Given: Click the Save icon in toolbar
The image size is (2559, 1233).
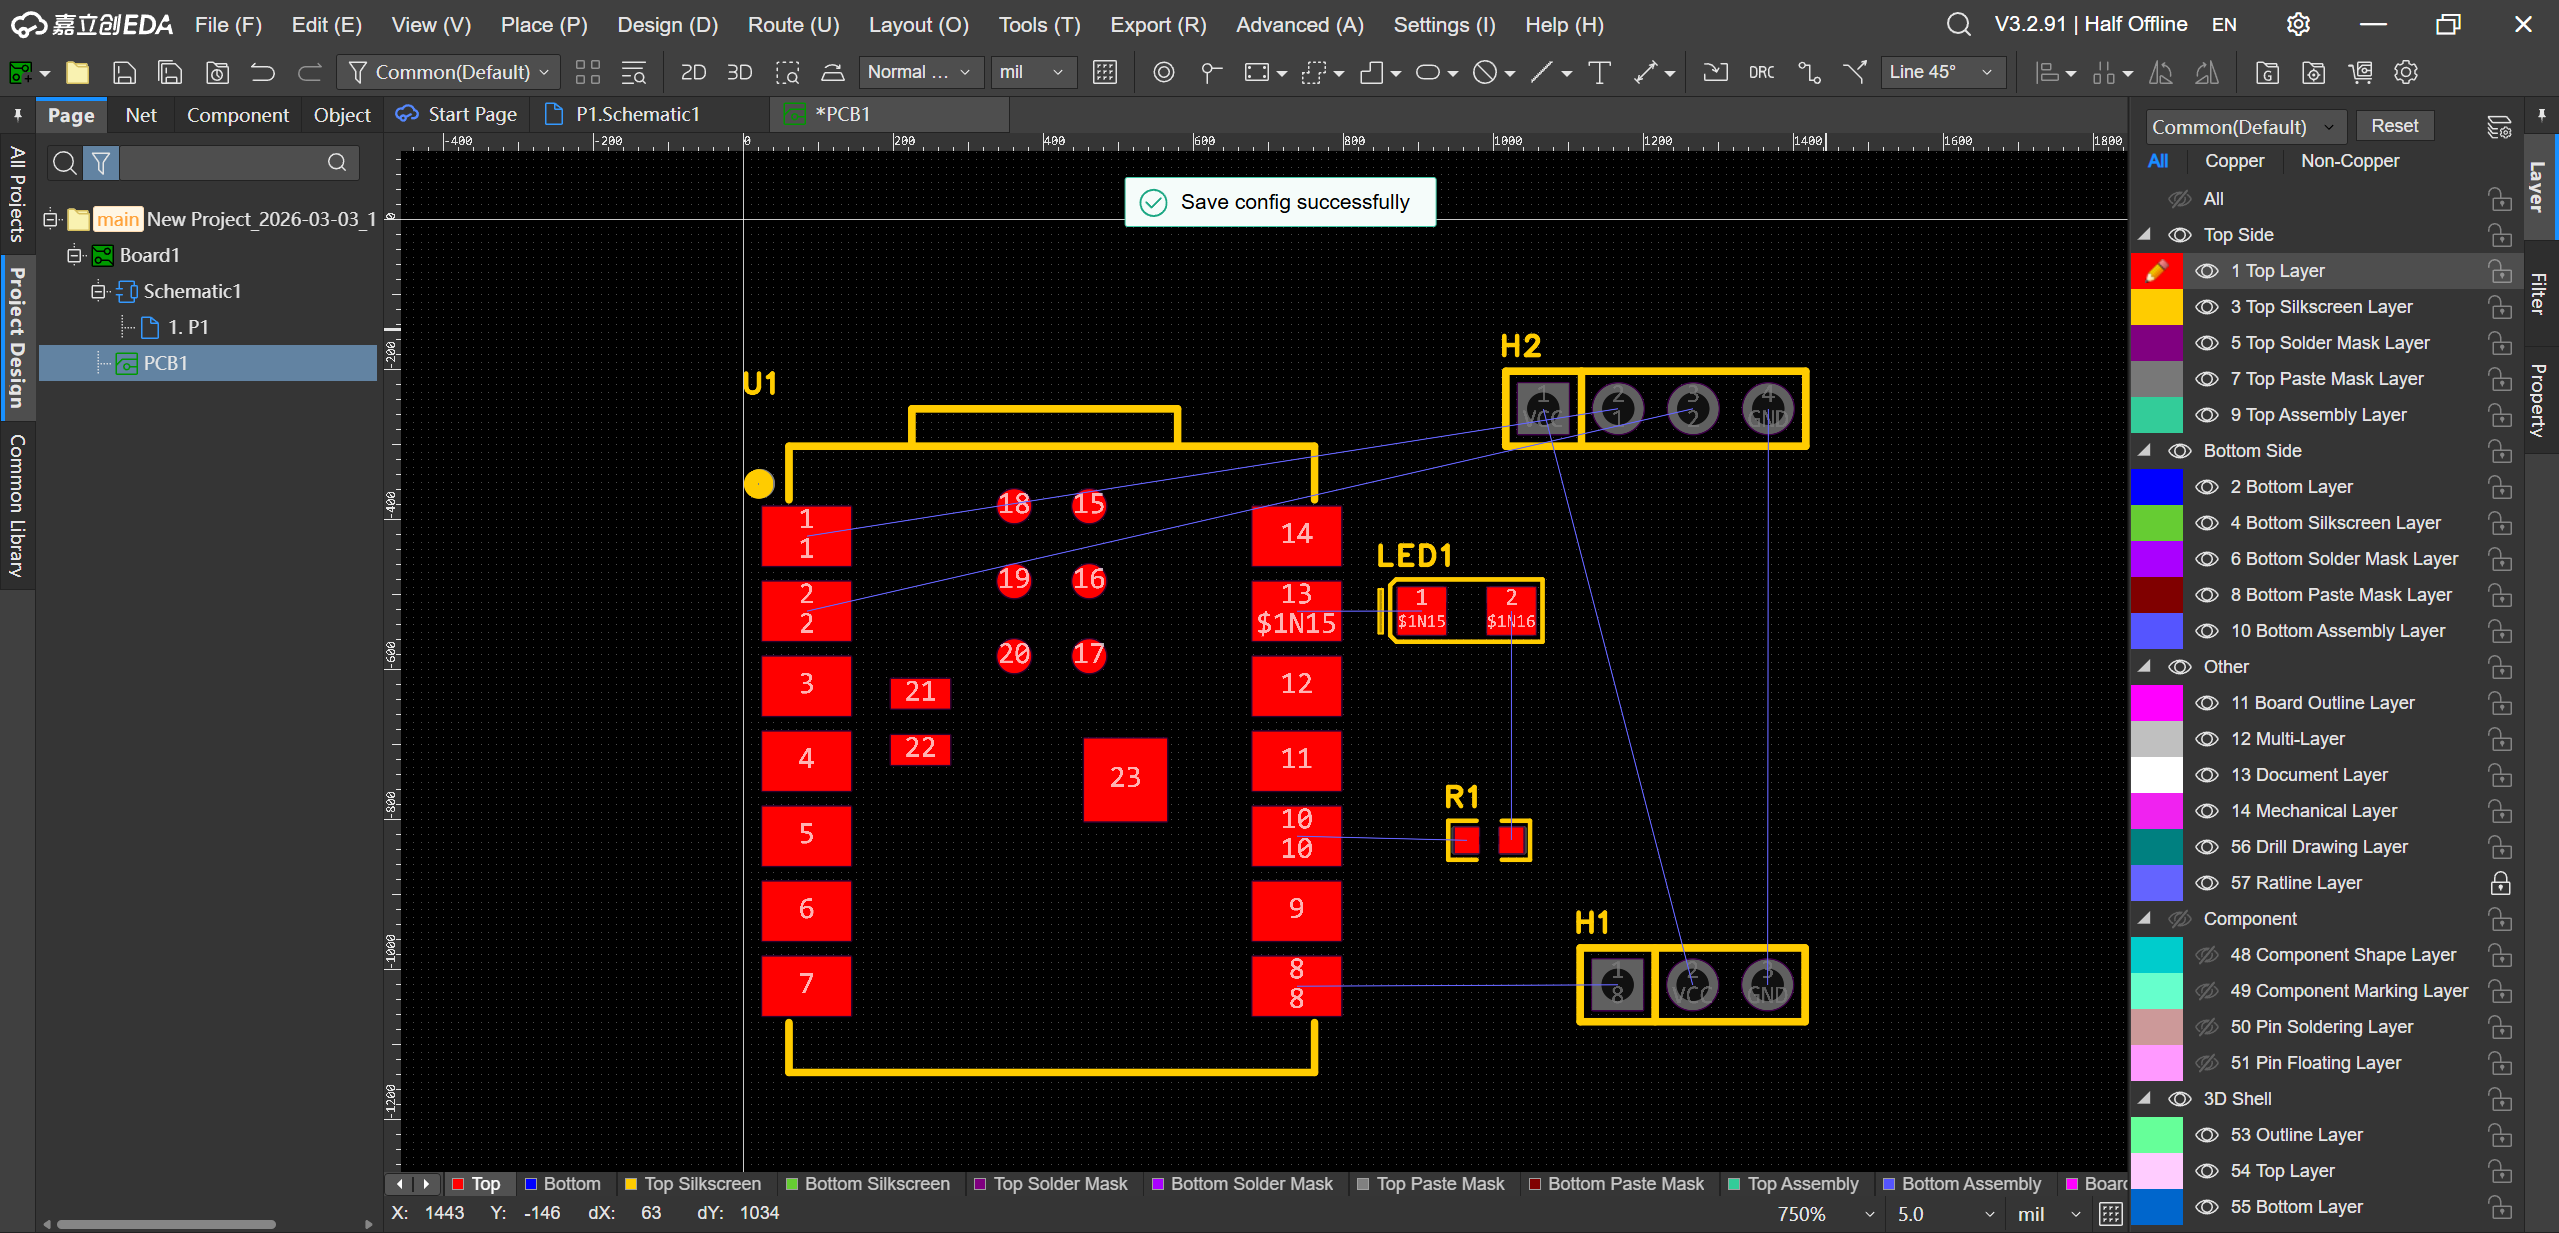Looking at the screenshot, I should click(124, 72).
